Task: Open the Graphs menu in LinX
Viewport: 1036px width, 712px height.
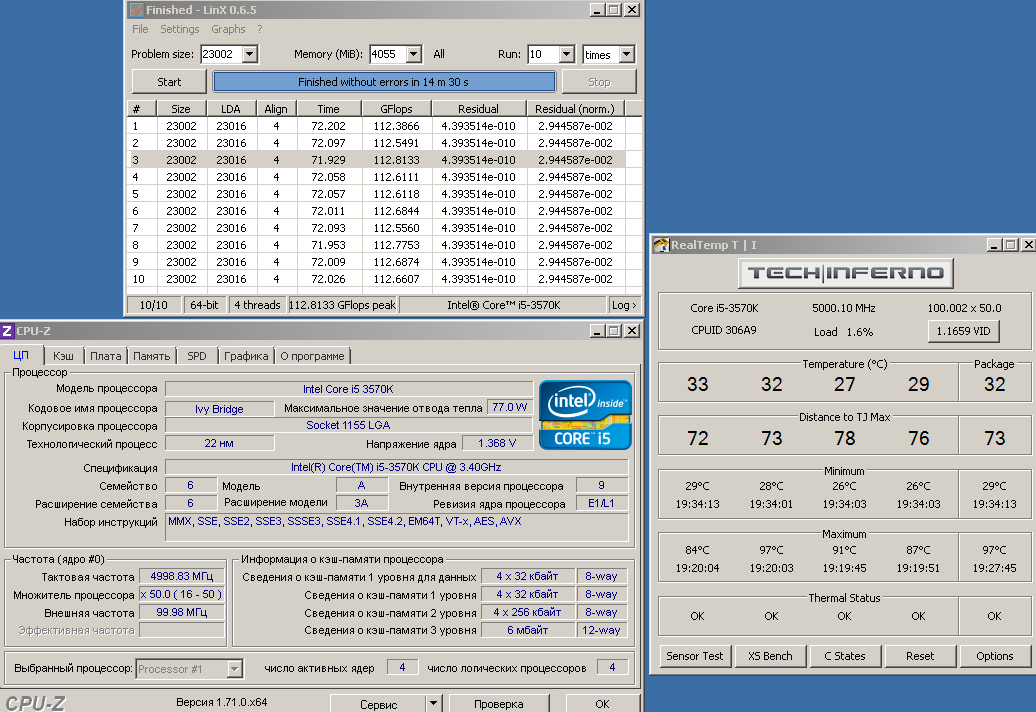Action: [x=228, y=30]
